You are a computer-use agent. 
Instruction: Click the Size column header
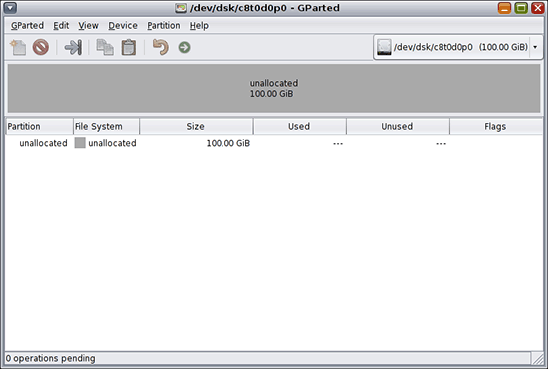coord(196,126)
